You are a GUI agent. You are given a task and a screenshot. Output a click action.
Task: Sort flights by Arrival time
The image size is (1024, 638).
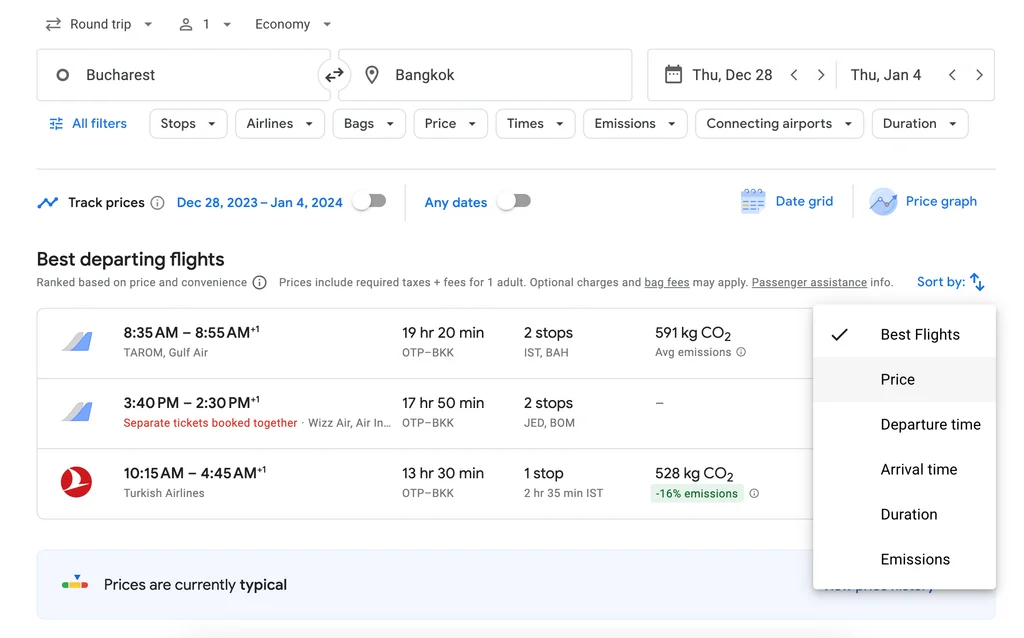coord(904,470)
